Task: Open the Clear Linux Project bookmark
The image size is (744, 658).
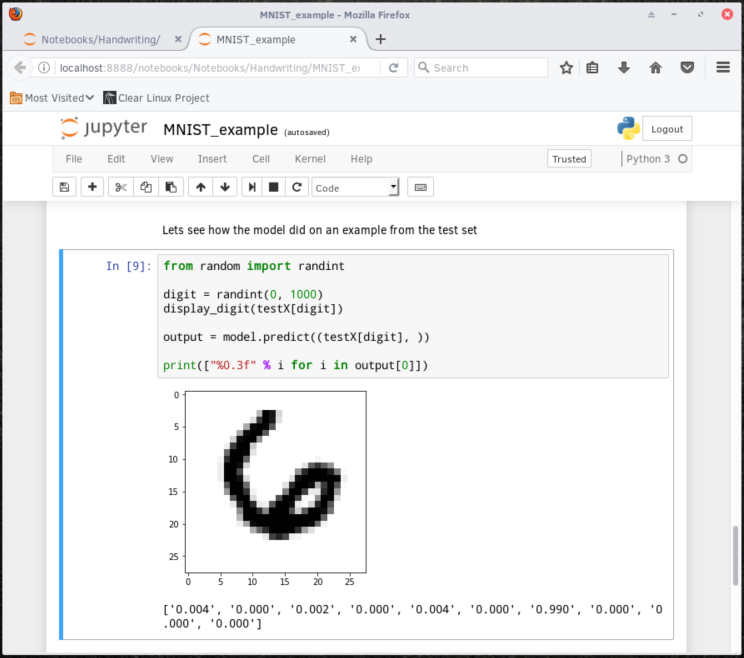Action: (156, 98)
